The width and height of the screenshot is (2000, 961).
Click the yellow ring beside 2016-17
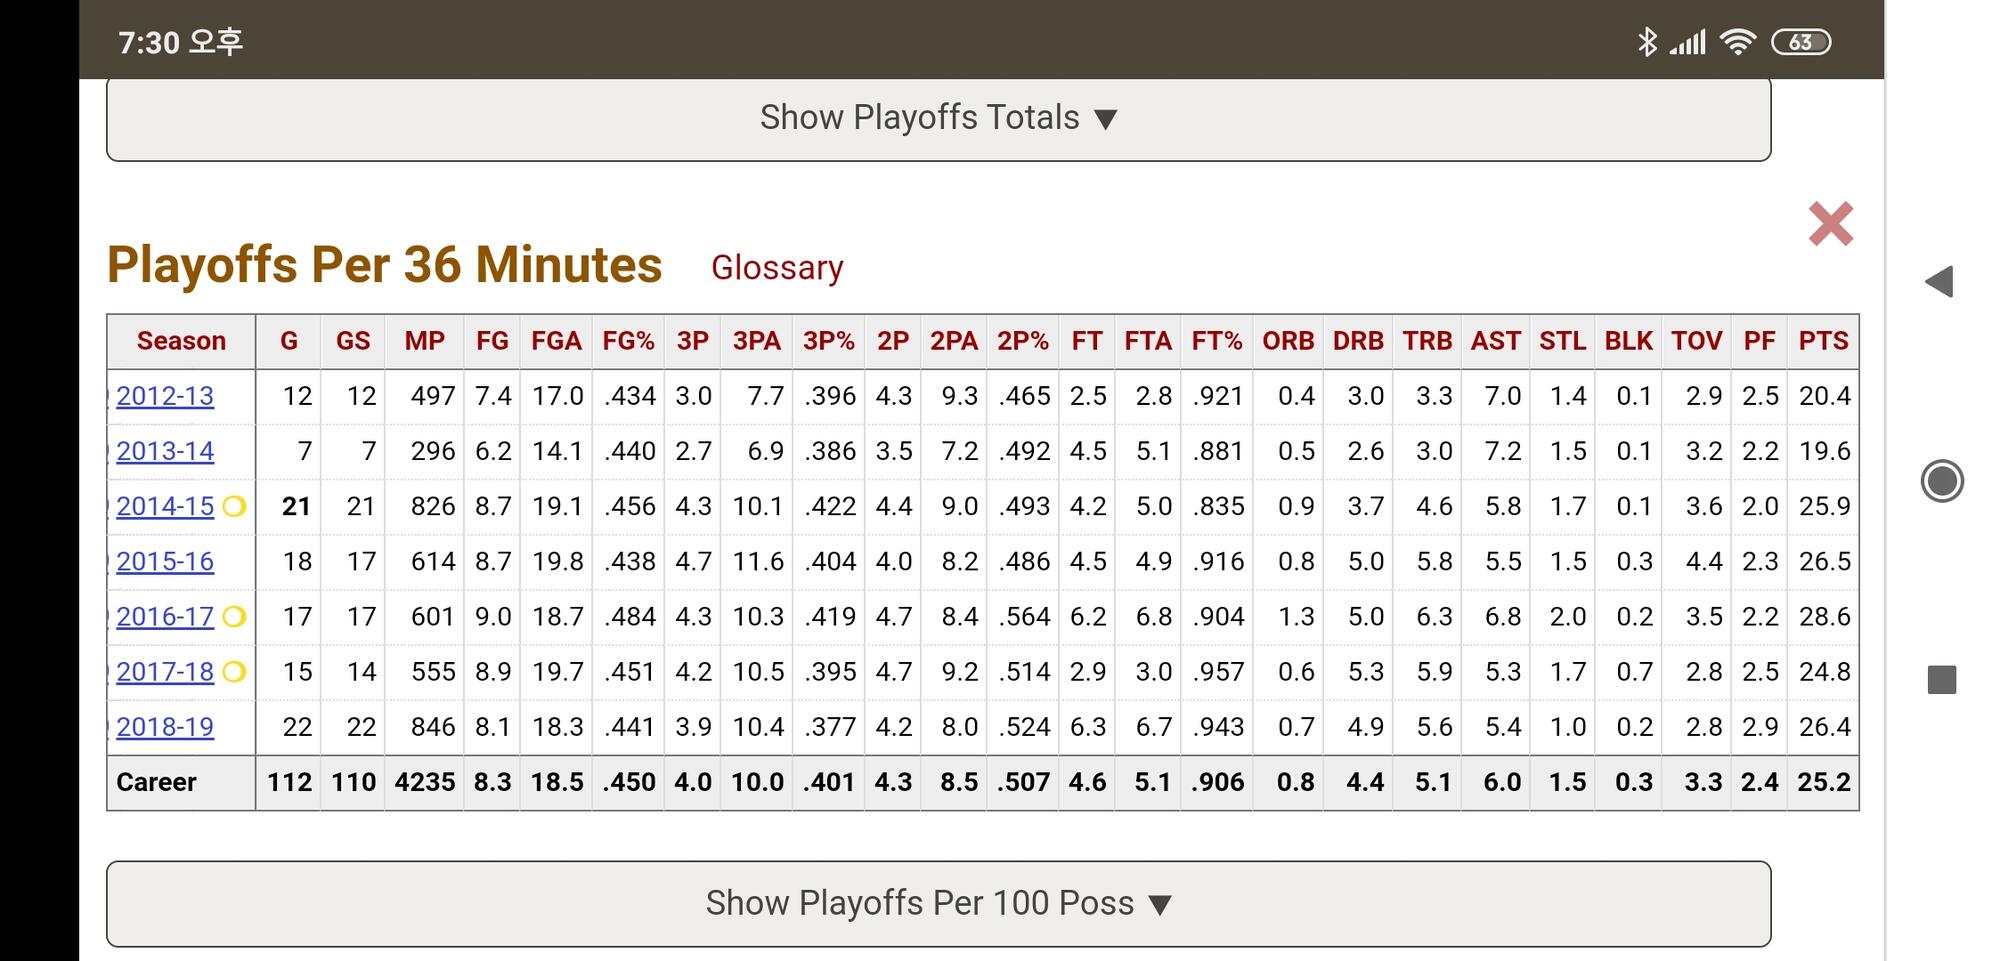[x=234, y=617]
